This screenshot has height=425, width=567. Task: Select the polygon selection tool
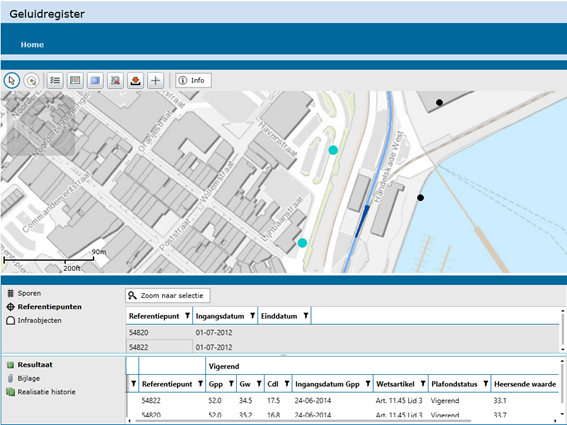pyautogui.click(x=31, y=80)
